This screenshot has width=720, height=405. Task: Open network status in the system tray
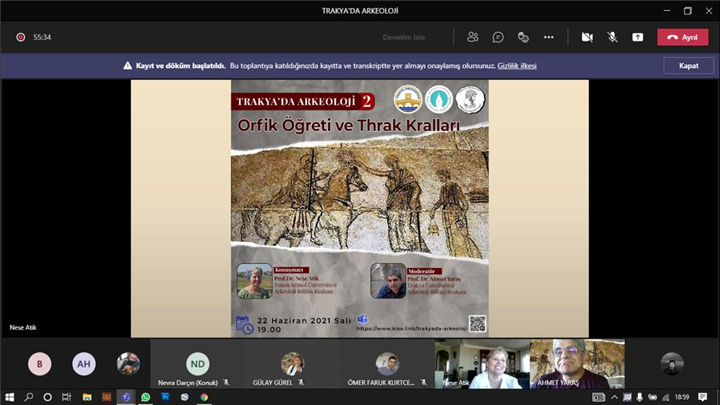pyautogui.click(x=665, y=397)
